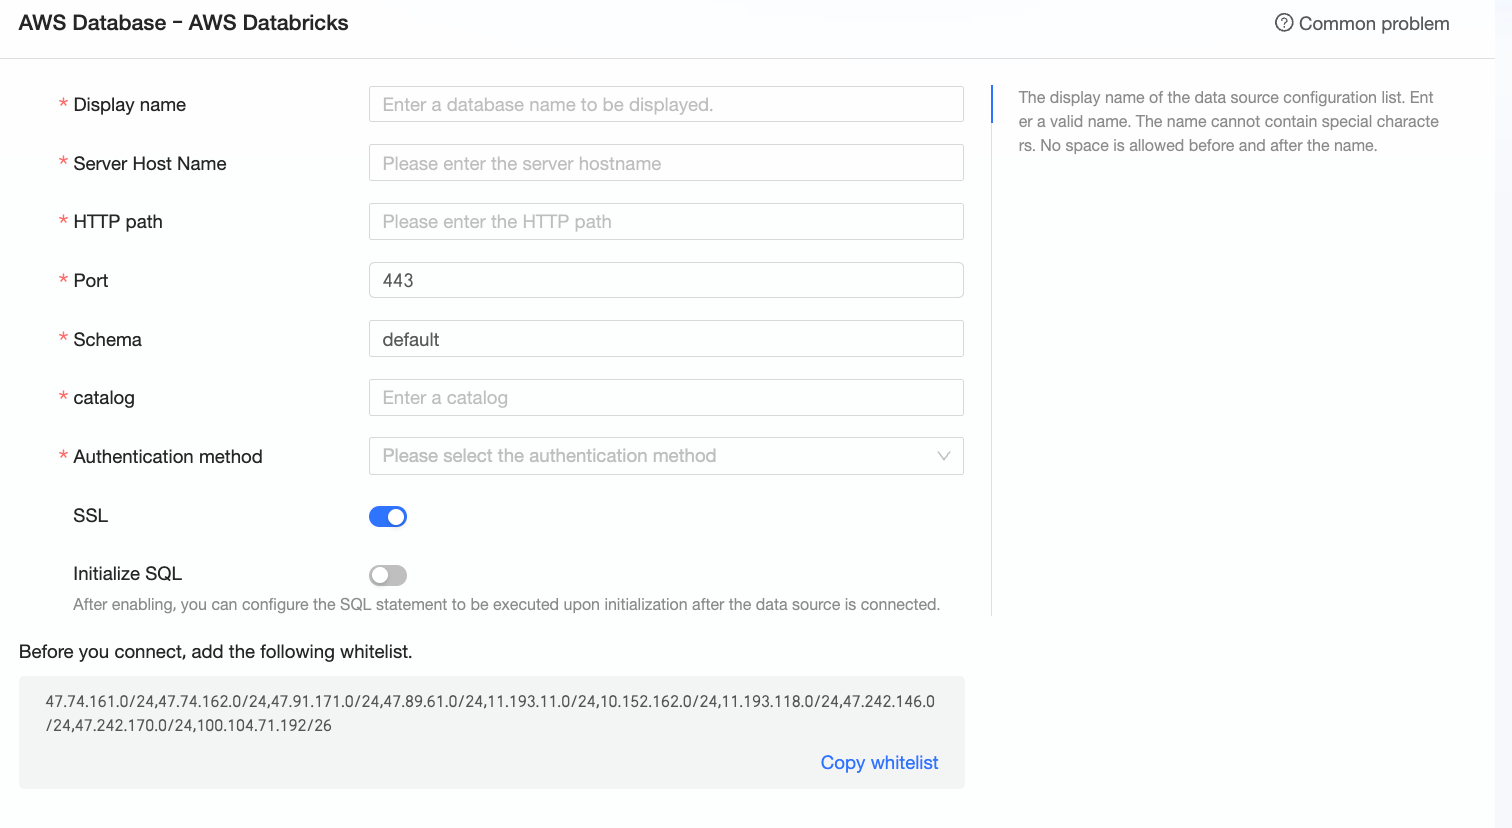Image resolution: width=1512 pixels, height=828 pixels.
Task: Click the SSL label text
Action: click(90, 516)
